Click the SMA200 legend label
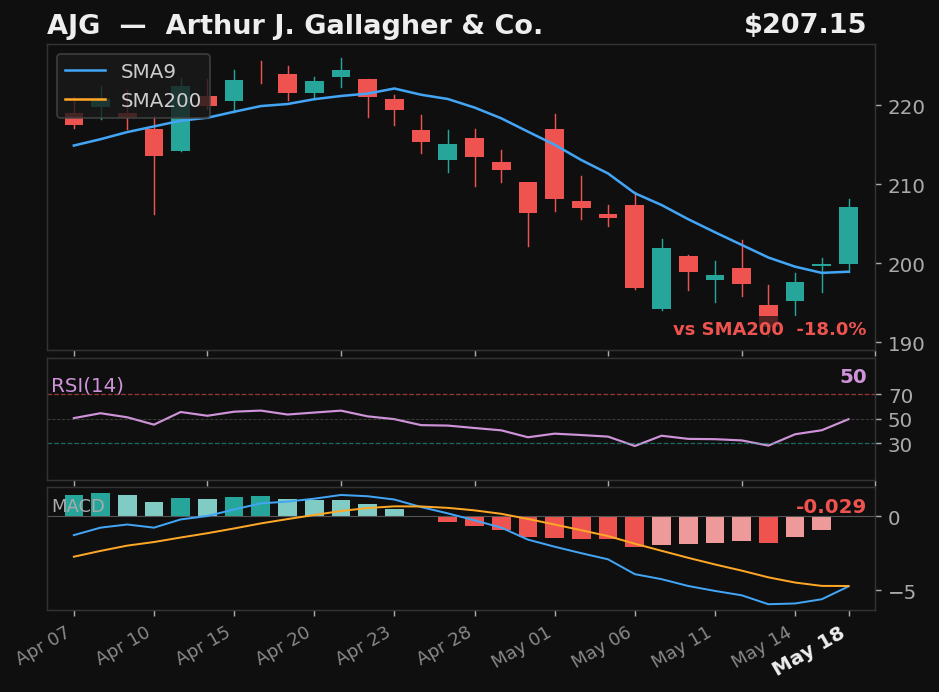Image resolution: width=939 pixels, height=692 pixels. click(161, 101)
